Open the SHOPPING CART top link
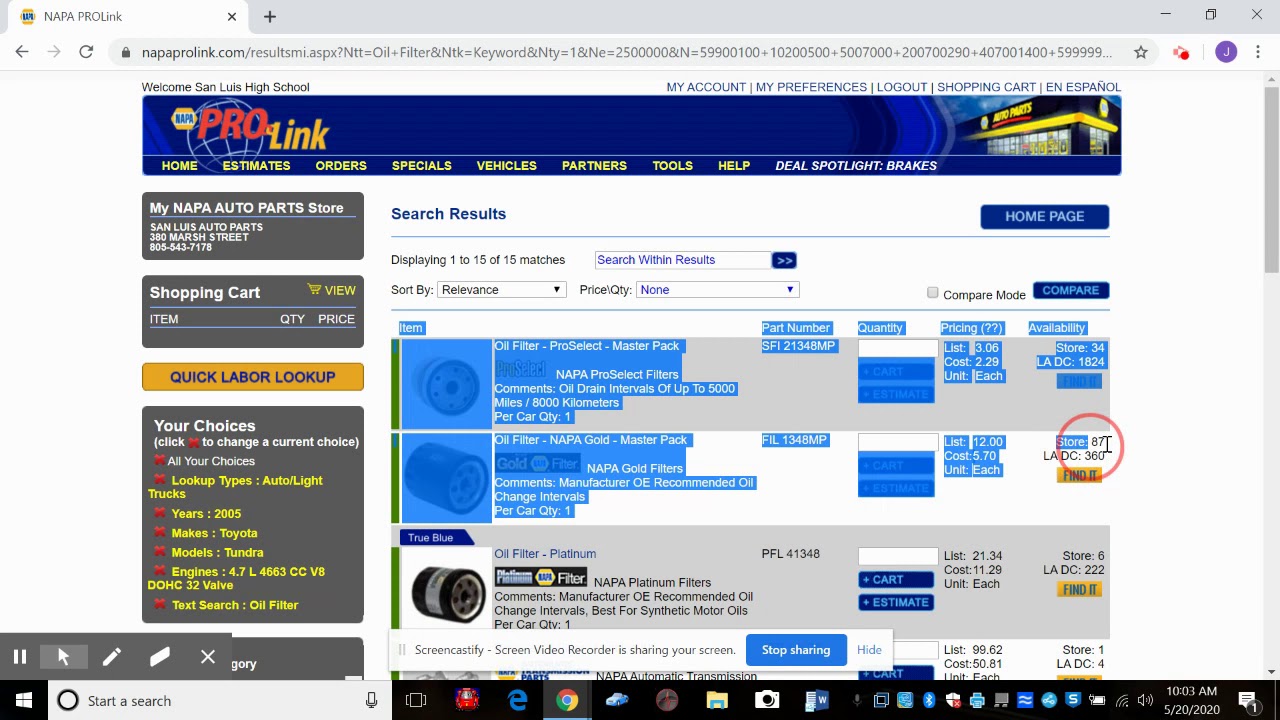1280x720 pixels. coord(986,87)
